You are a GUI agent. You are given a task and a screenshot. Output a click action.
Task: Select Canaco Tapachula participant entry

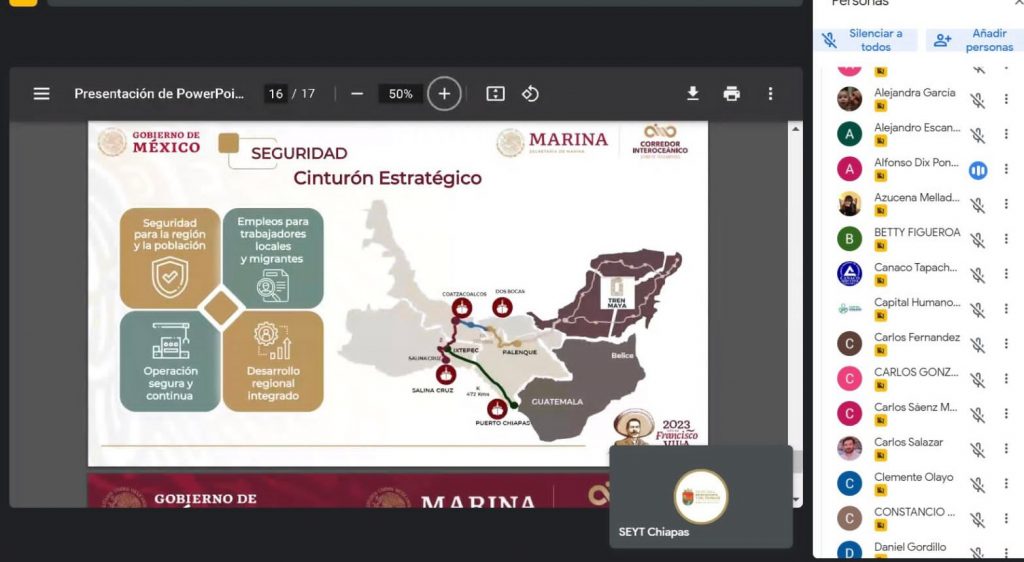[x=914, y=268]
